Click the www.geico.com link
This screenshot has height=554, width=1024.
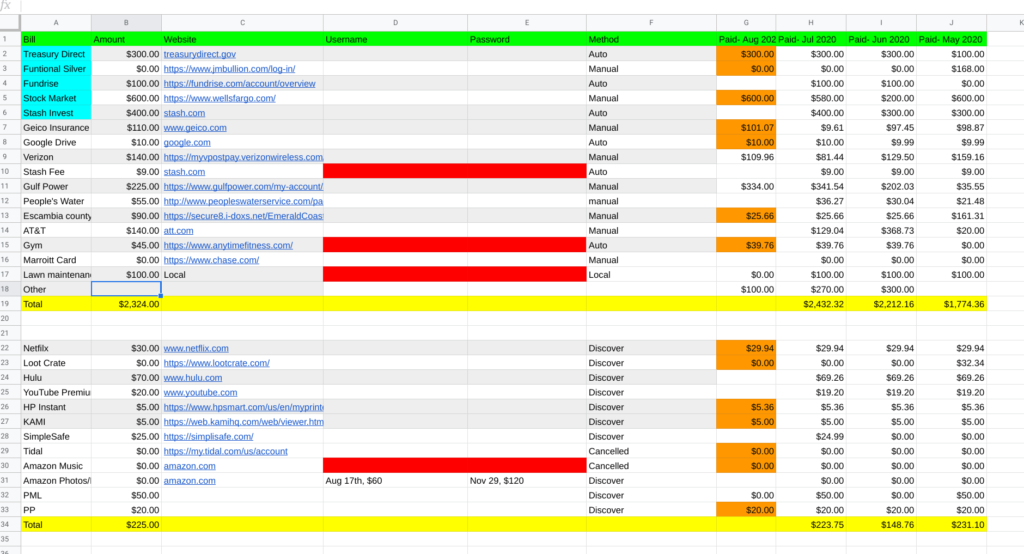187,128
